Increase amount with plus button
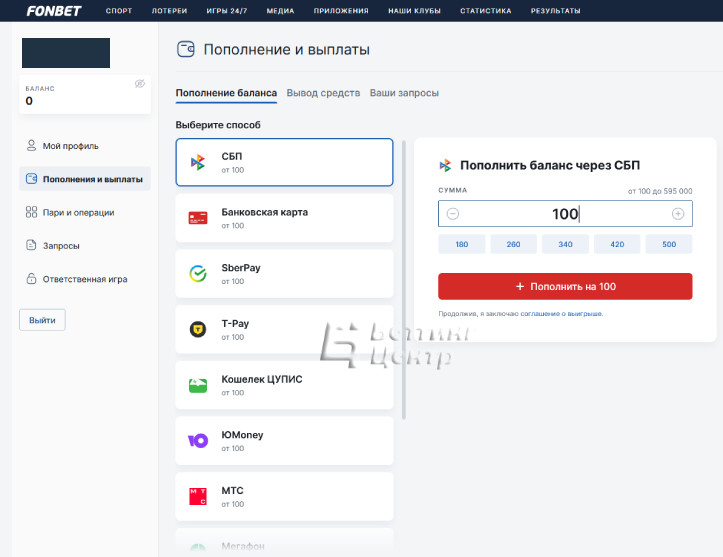This screenshot has width=723, height=557. [678, 214]
